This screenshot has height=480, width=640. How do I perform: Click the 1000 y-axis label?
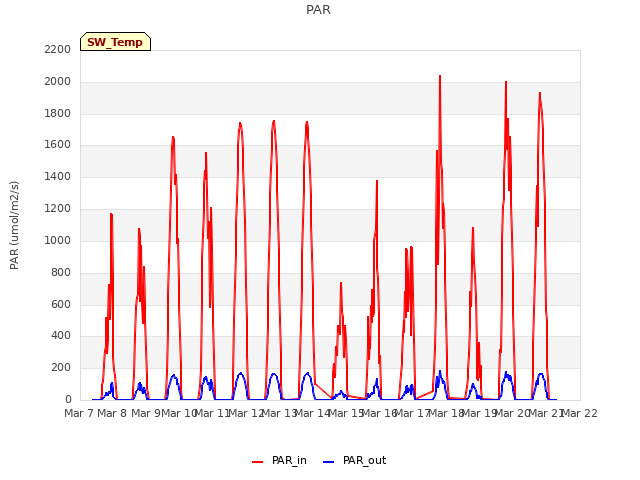58,240
